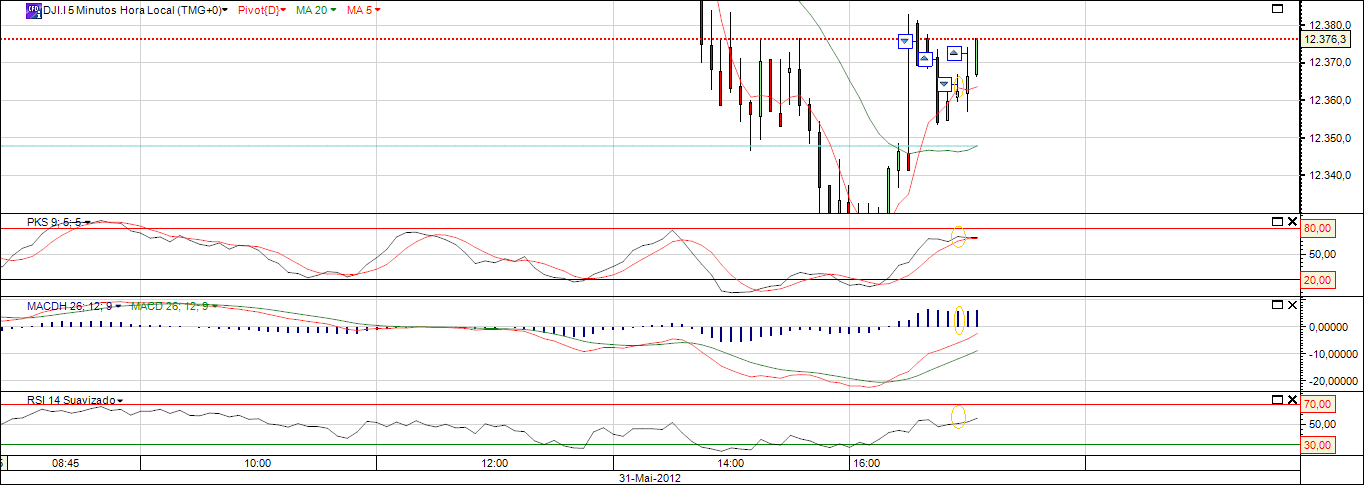This screenshot has width=1364, height=503.
Task: Open the MA 5 indicator dropdown
Action: pos(377,9)
